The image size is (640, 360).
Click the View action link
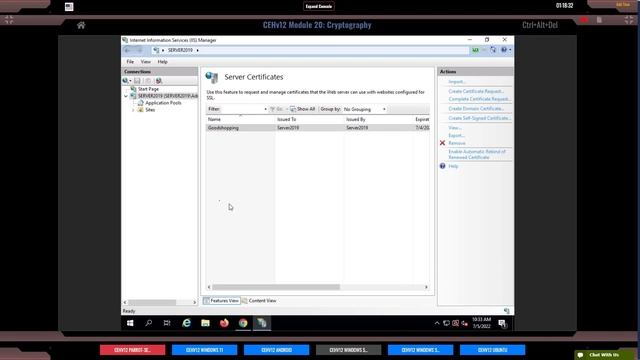455,128
